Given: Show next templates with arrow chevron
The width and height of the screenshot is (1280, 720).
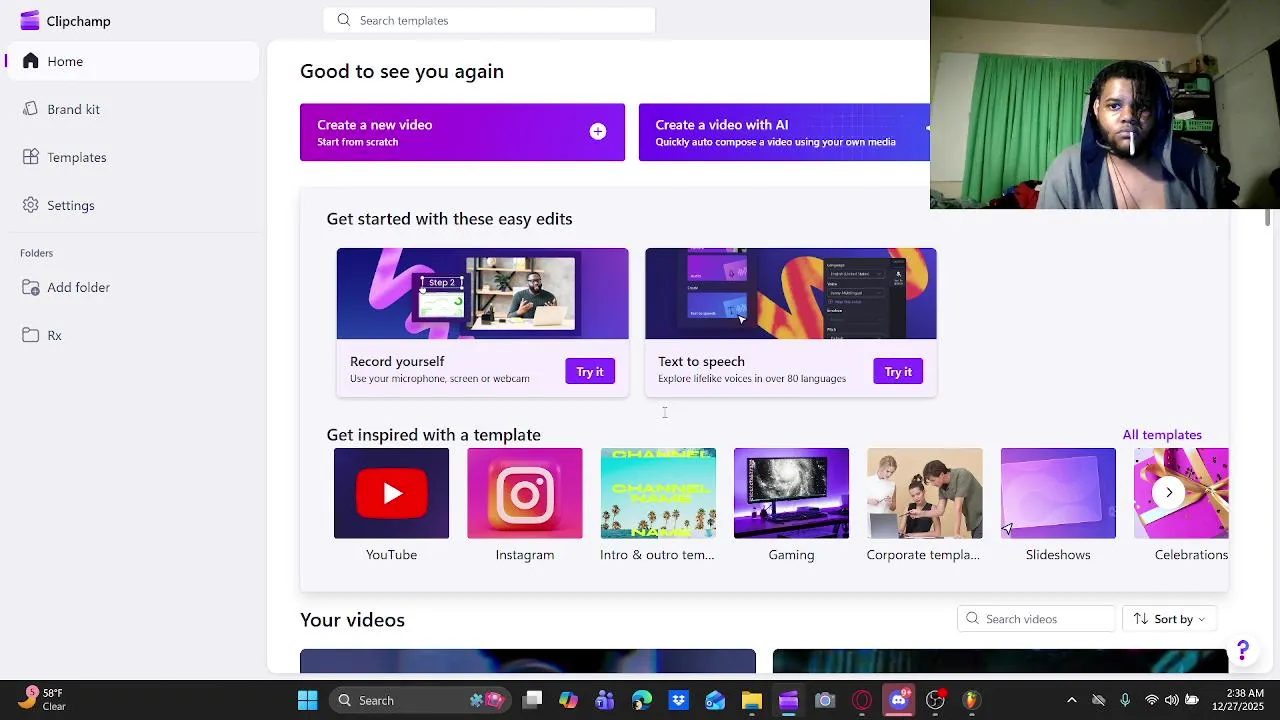Looking at the screenshot, I should tap(1169, 492).
